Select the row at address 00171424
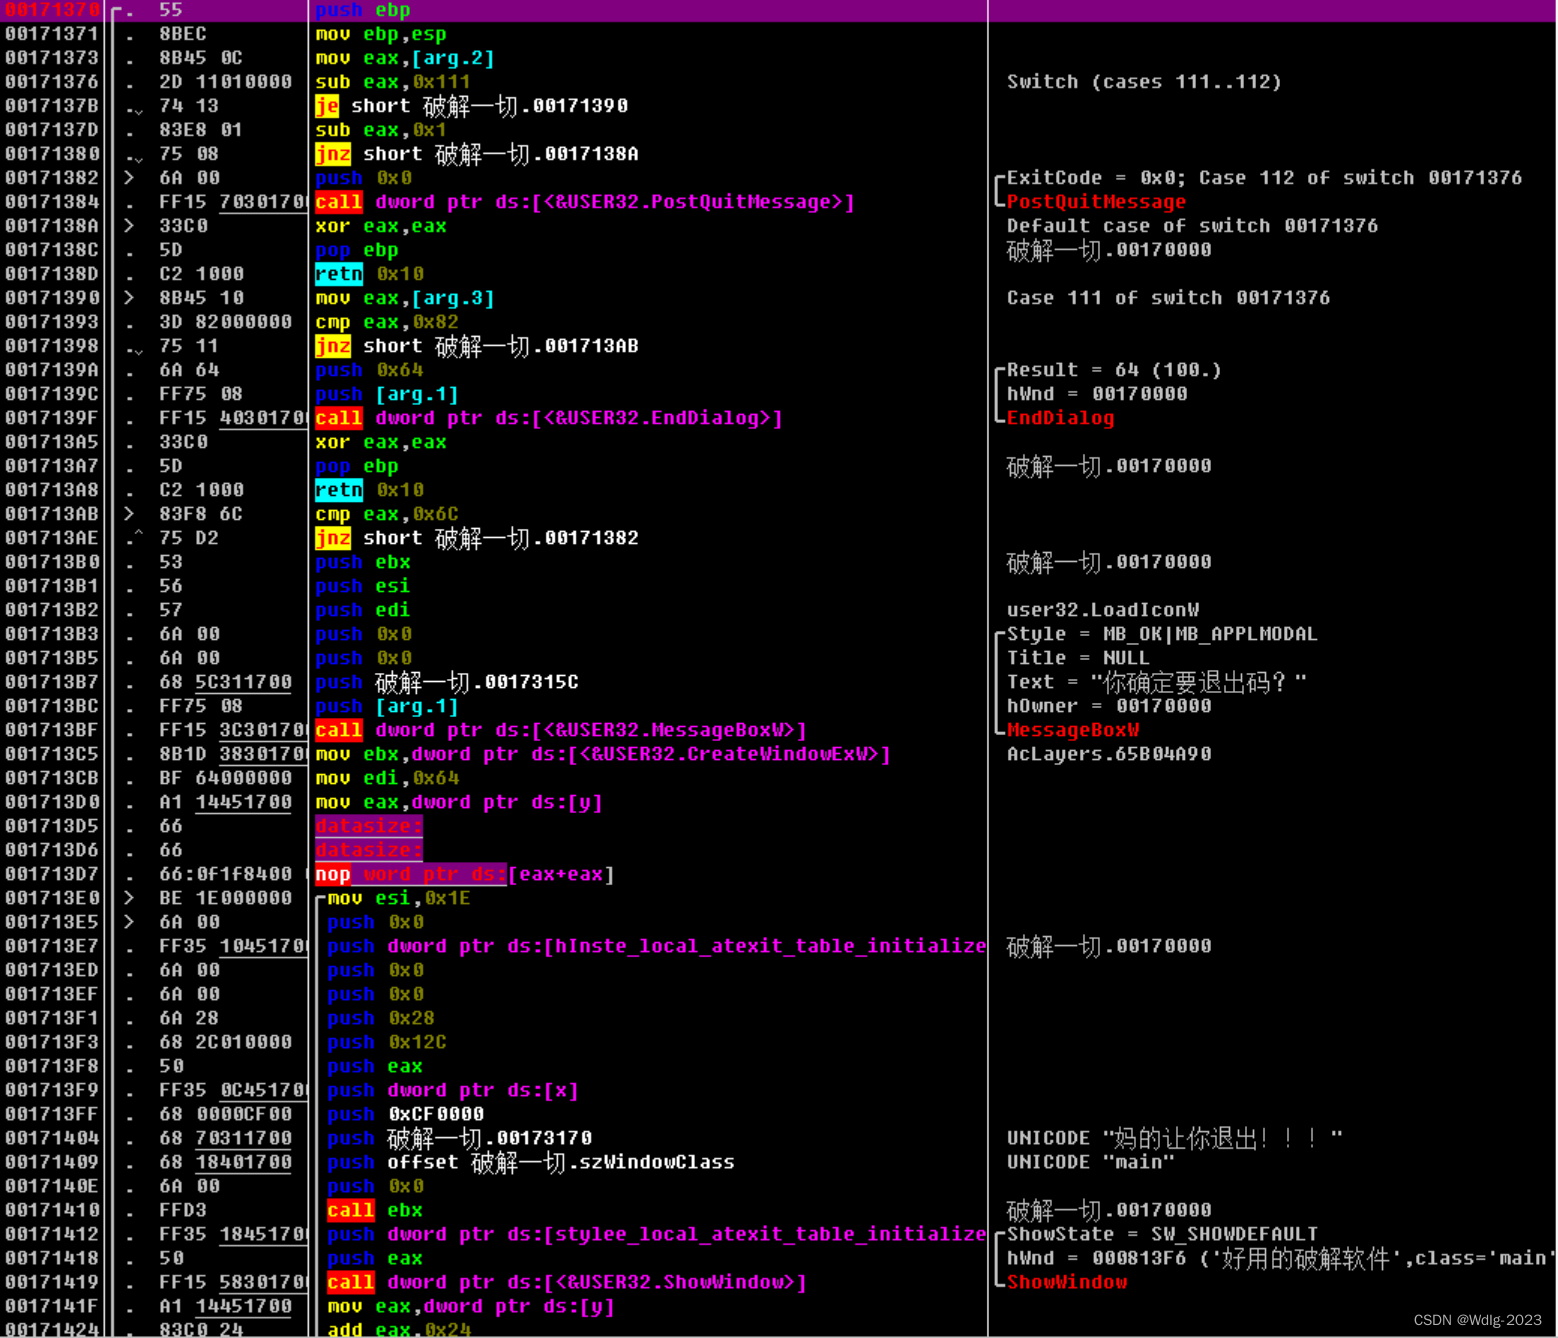1558x1338 pixels. pos(778,1329)
